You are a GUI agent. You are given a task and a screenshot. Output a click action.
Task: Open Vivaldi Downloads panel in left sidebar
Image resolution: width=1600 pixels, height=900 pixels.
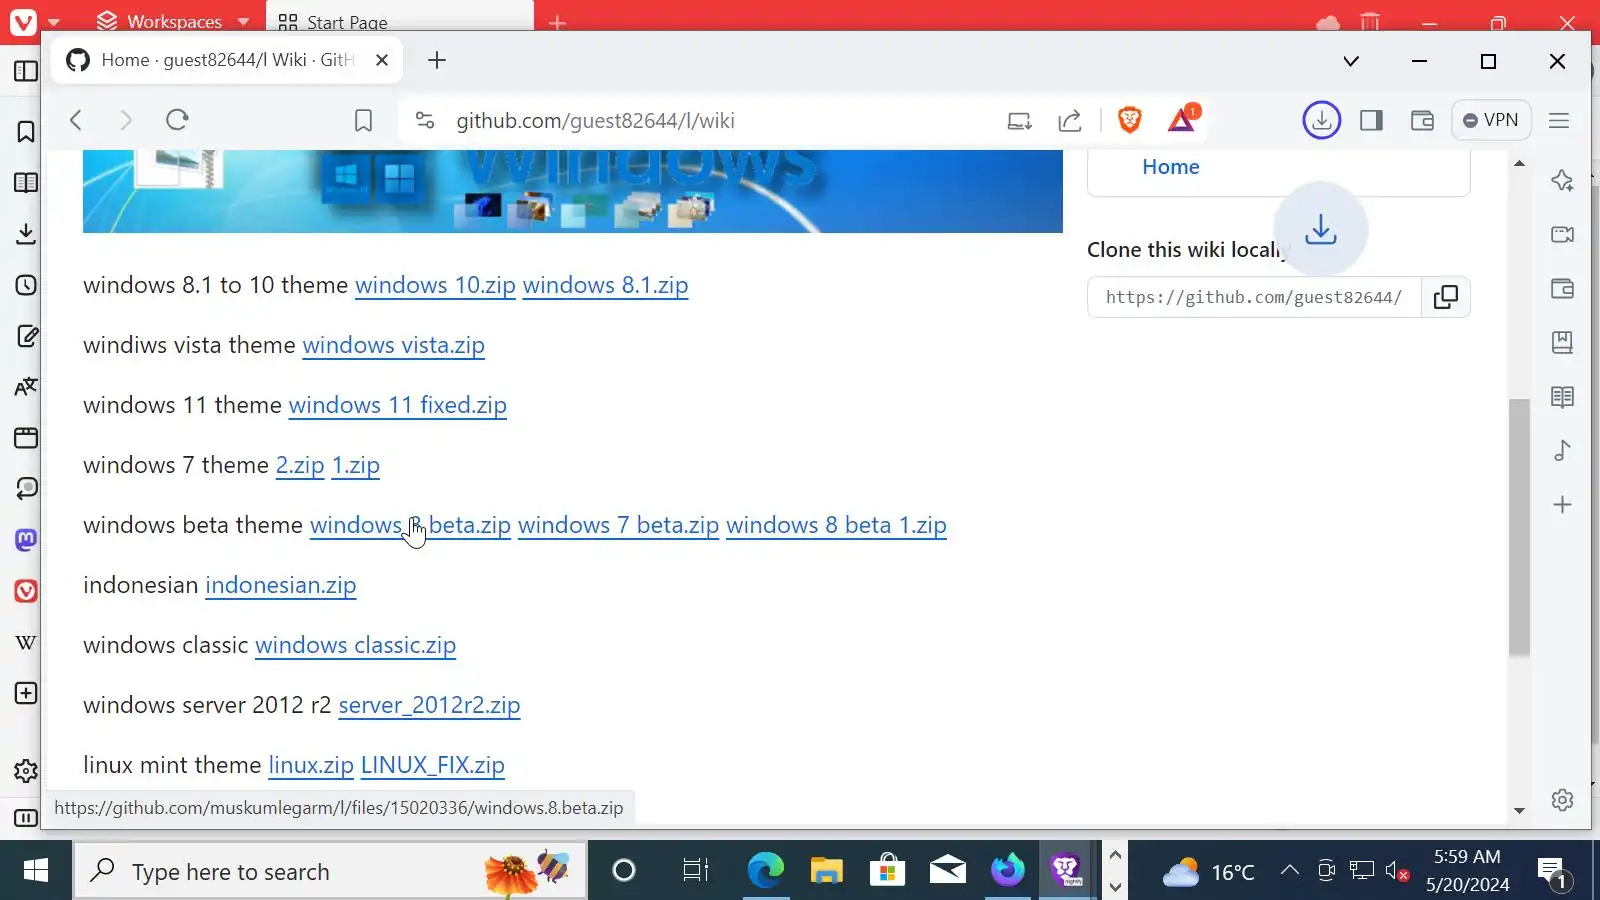pyautogui.click(x=26, y=234)
